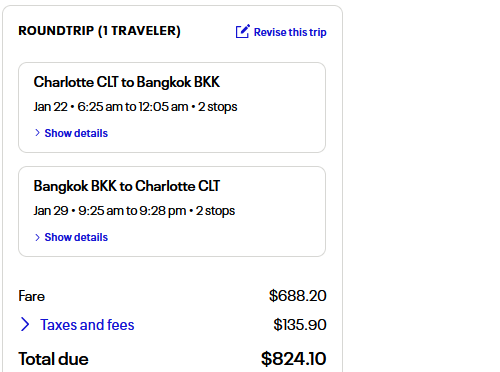Select the Bangkok BKK to Charlotte CLT heading
The height and width of the screenshot is (372, 500).
click(x=127, y=186)
